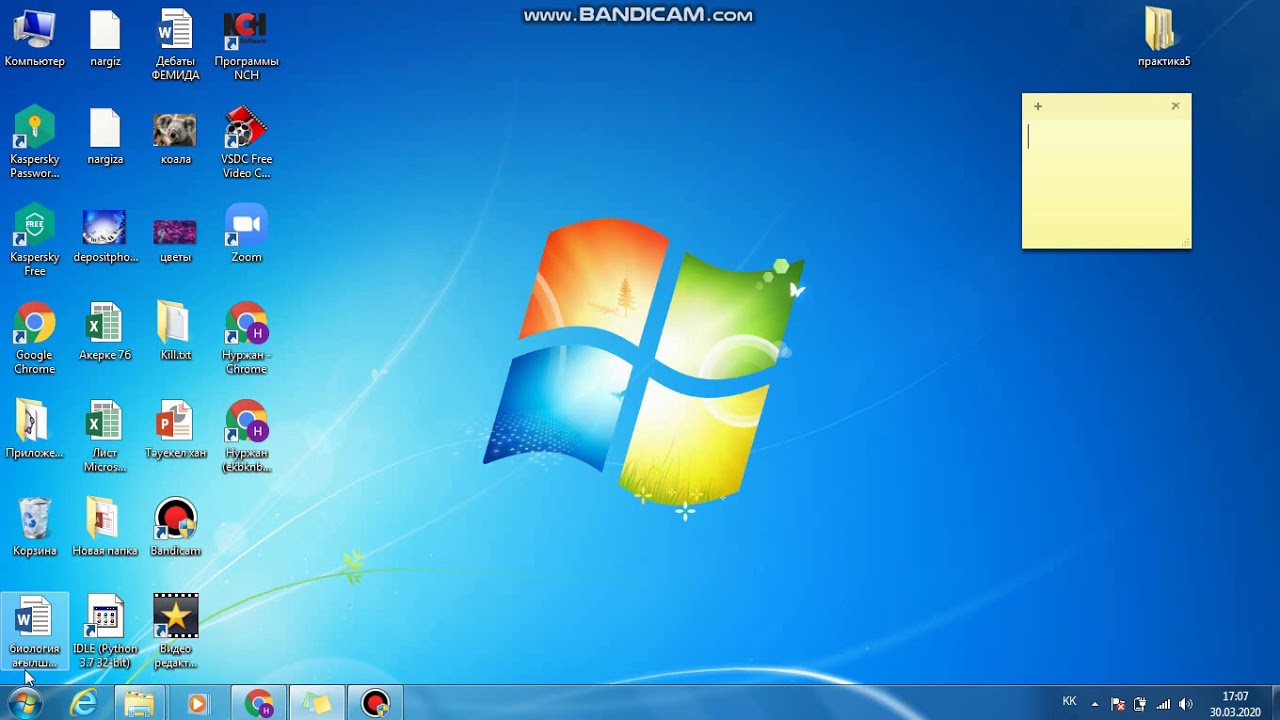Switch to Sticky Notes in taskbar
The height and width of the screenshot is (720, 1280).
click(317, 704)
